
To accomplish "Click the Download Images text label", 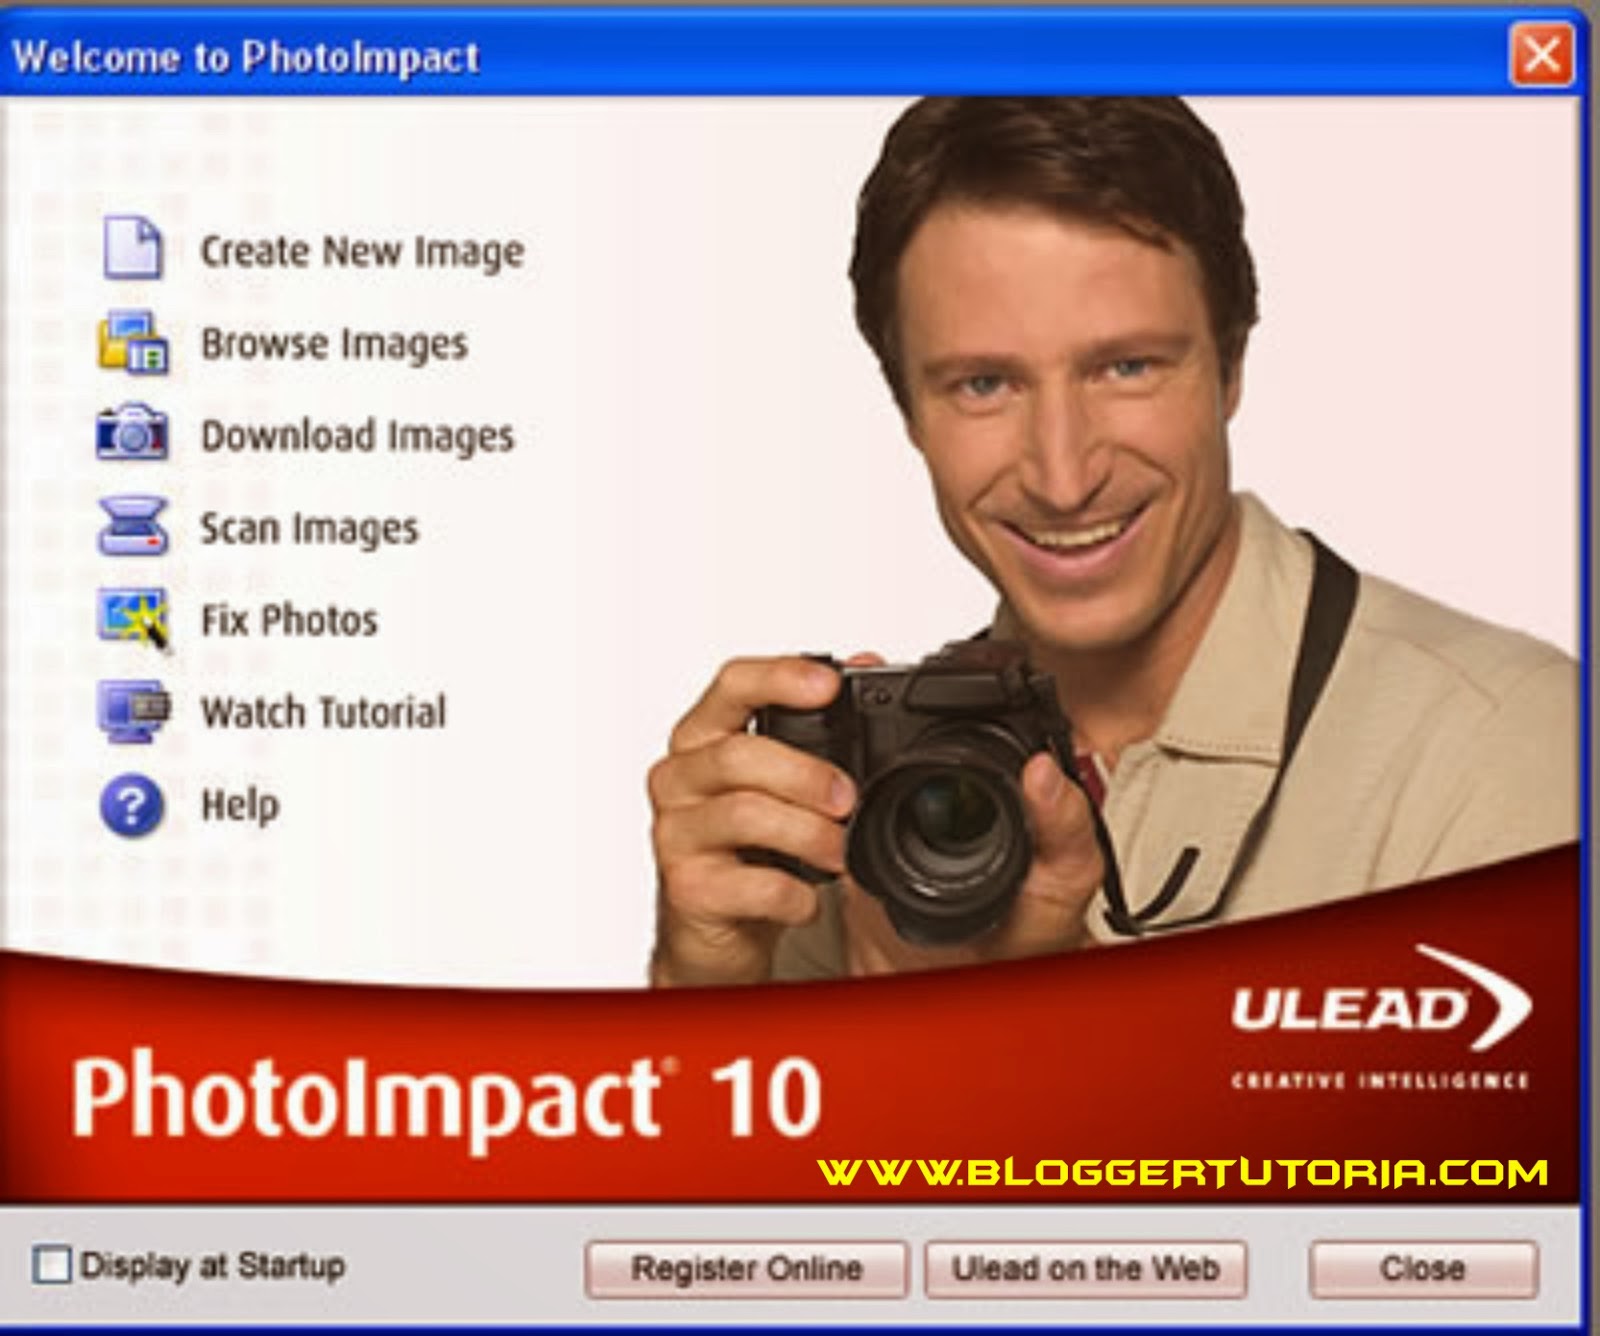I will 357,434.
